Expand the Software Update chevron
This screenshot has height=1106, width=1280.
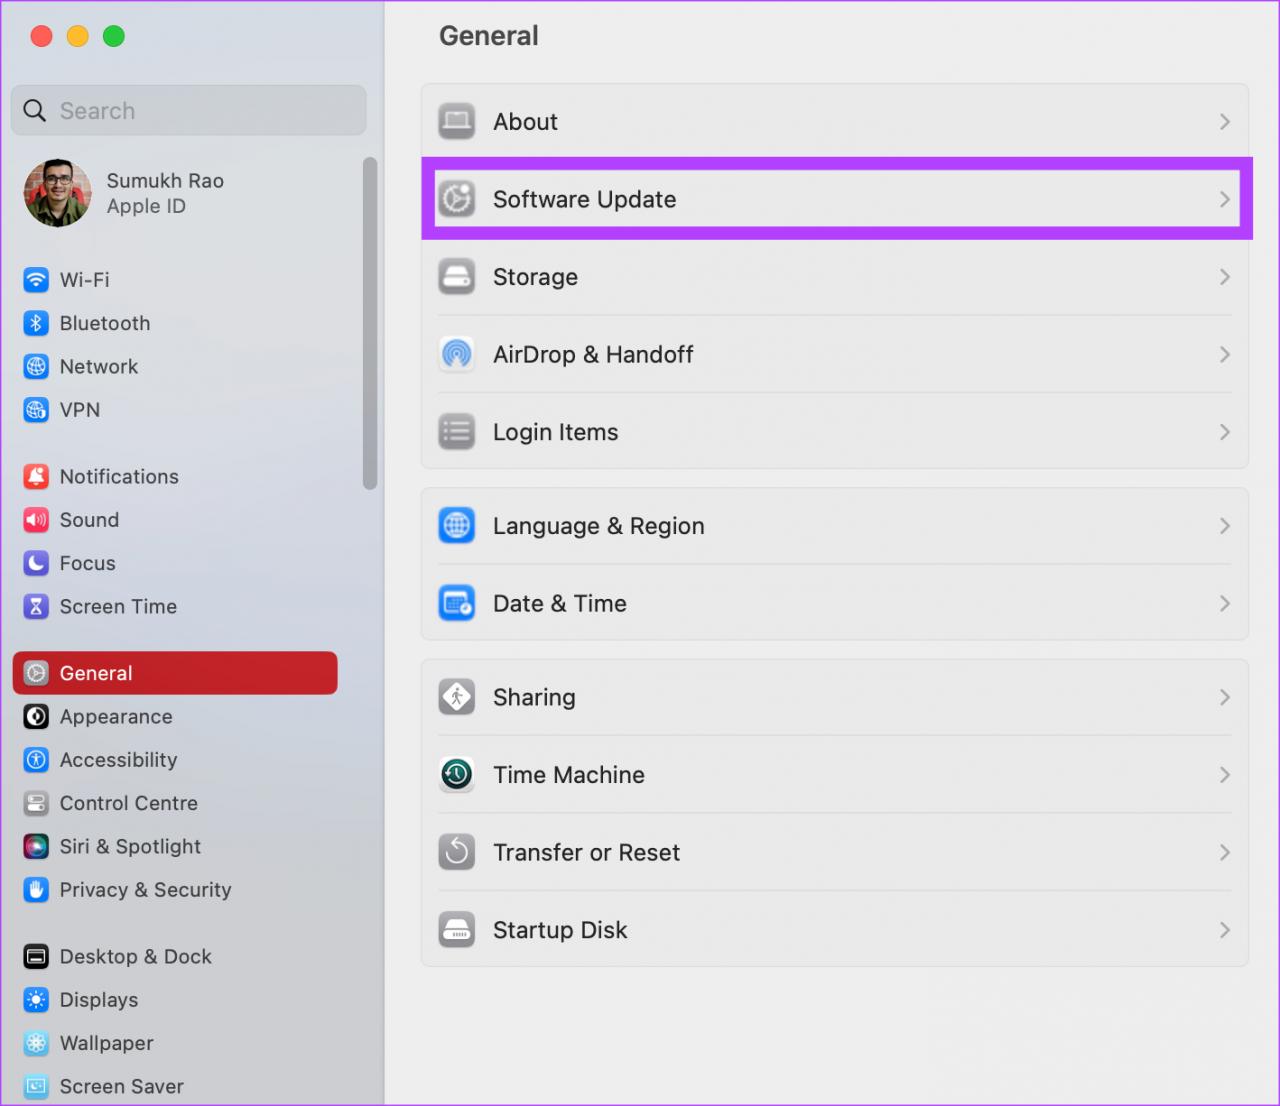click(1224, 200)
